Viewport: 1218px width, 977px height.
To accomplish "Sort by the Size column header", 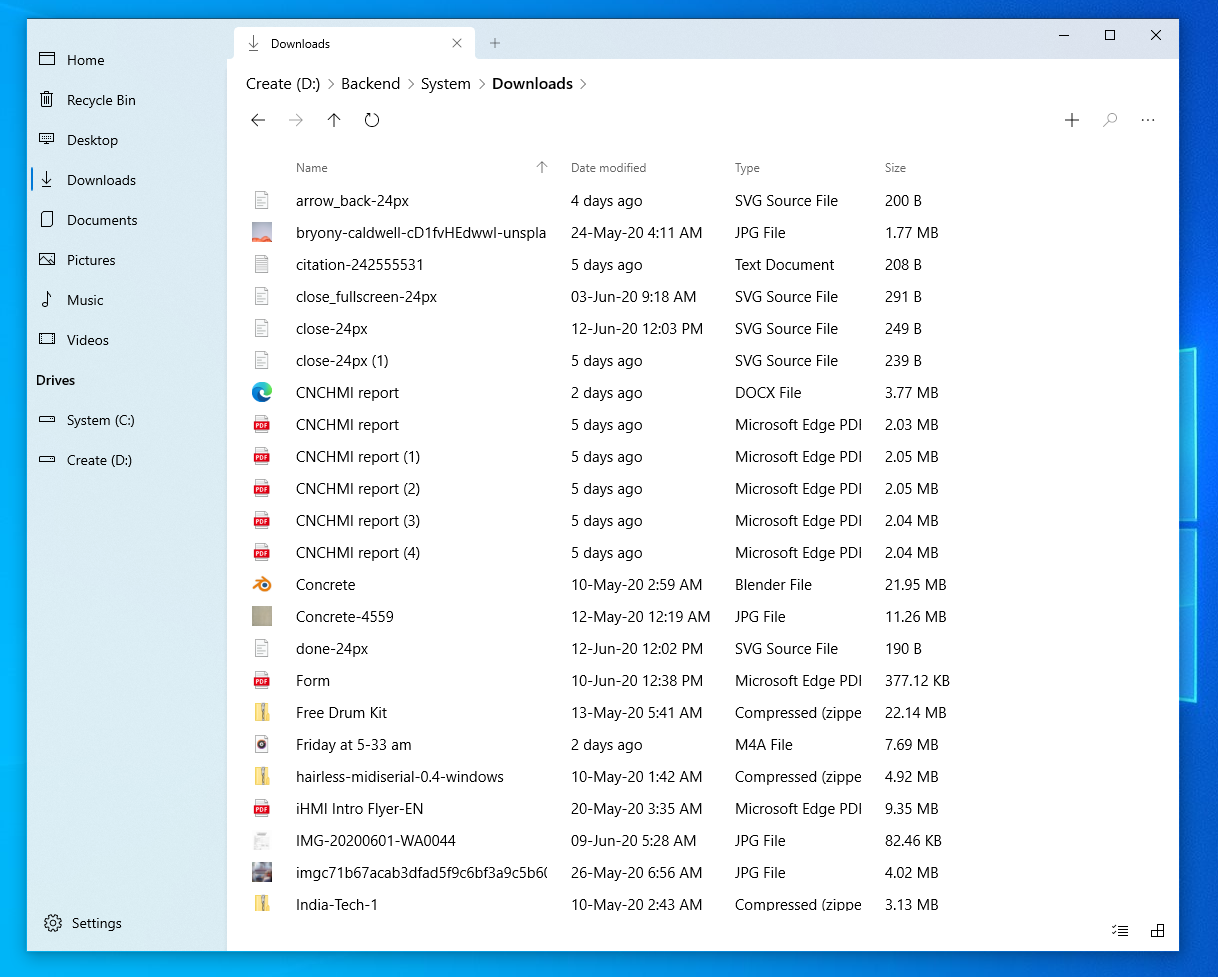I will [x=895, y=168].
